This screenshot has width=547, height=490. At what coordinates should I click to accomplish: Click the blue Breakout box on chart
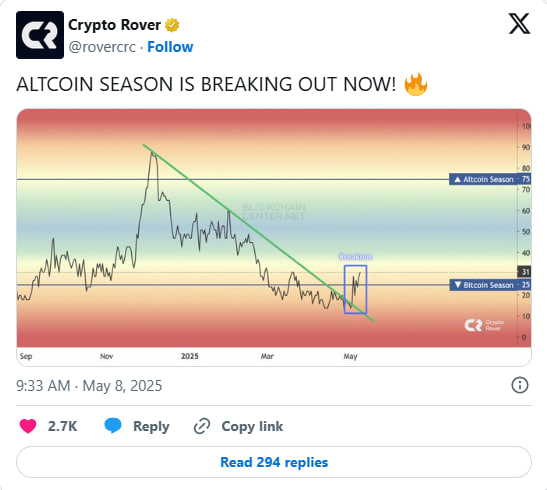[355, 289]
